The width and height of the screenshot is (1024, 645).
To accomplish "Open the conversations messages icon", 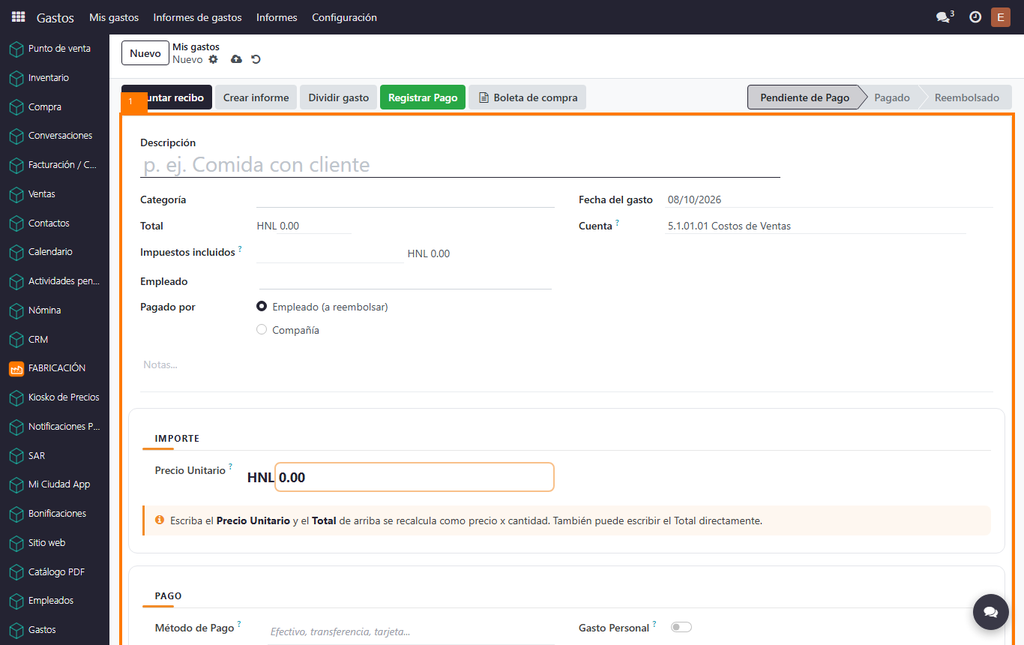I will [x=944, y=17].
